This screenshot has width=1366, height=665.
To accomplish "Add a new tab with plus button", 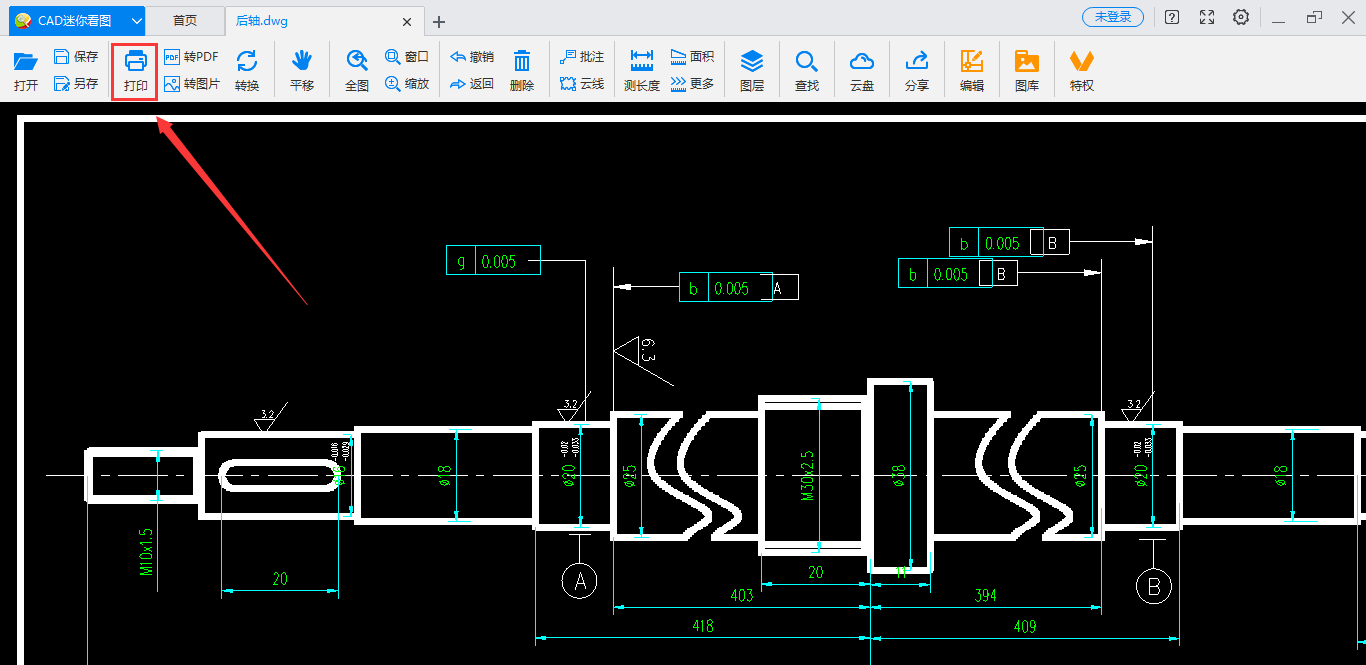I will 438,21.
